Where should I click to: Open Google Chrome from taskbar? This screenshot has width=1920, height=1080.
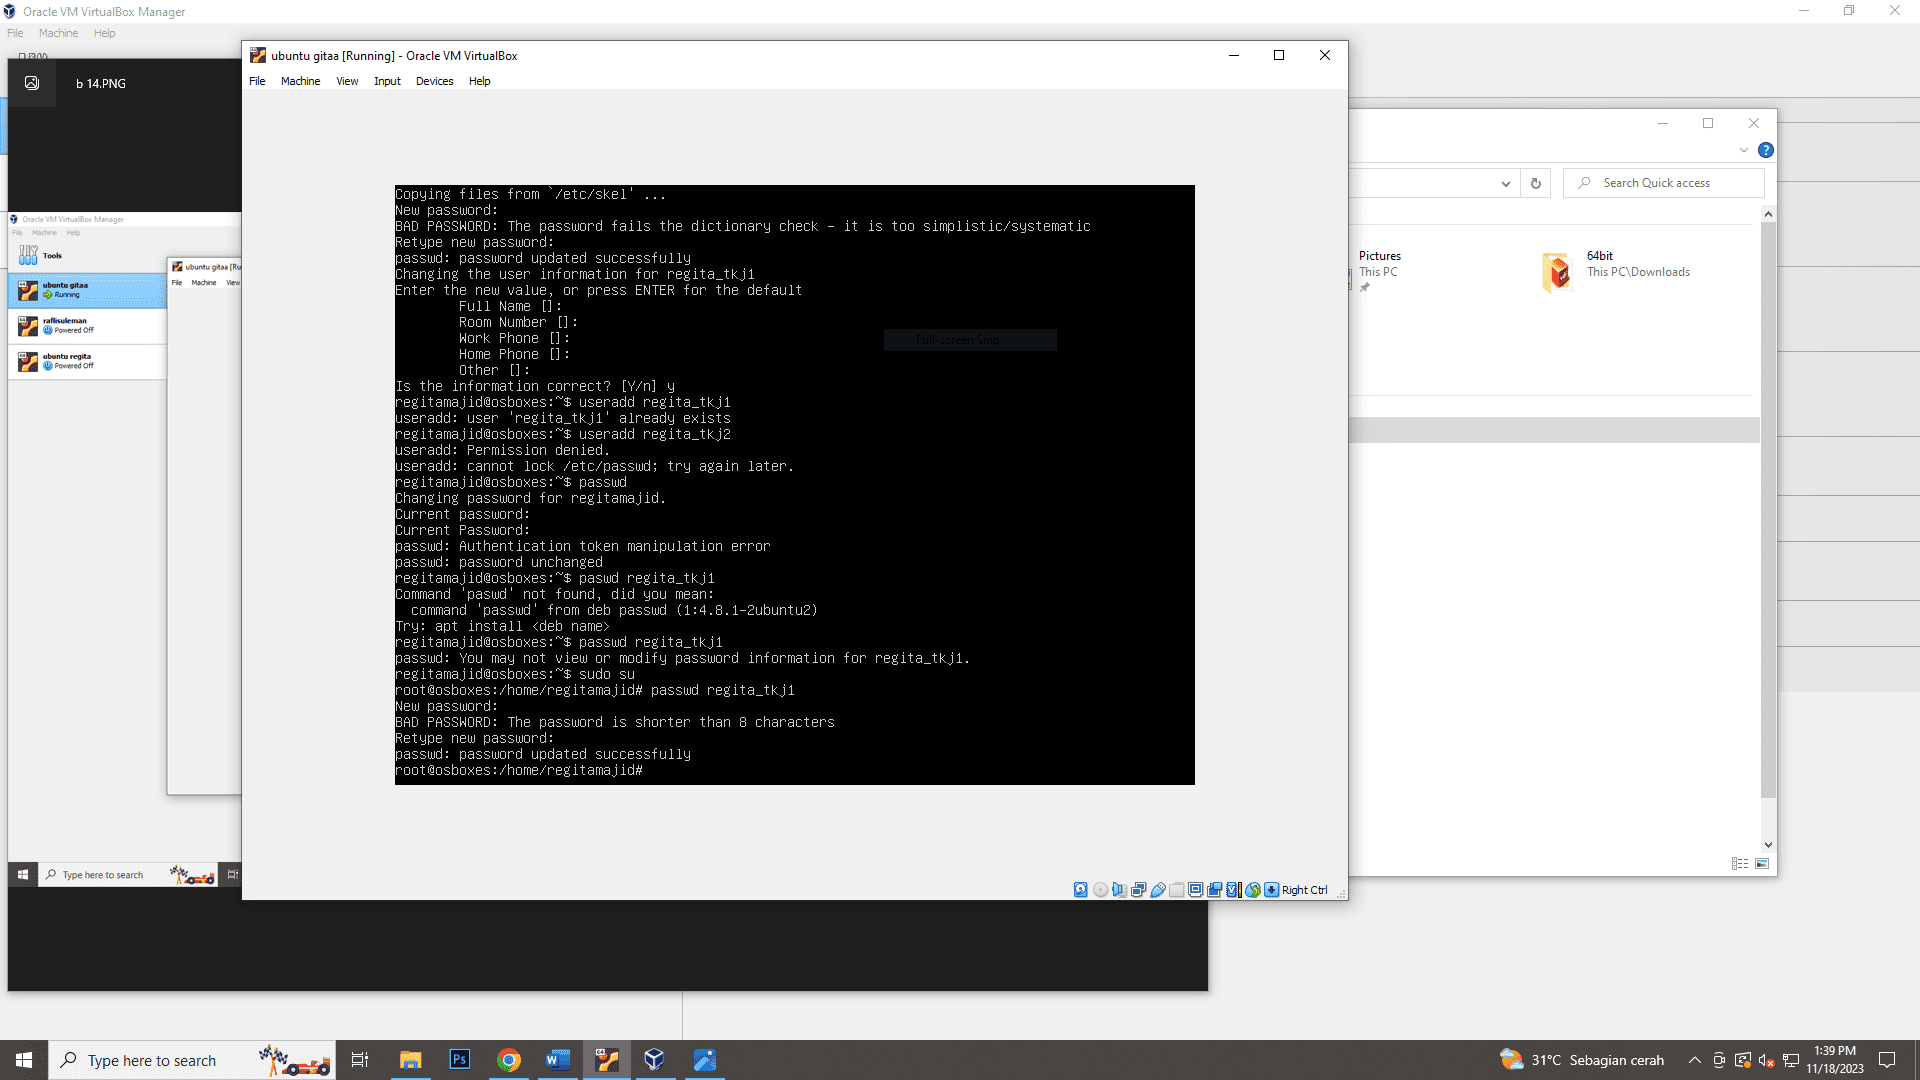pos(508,1060)
